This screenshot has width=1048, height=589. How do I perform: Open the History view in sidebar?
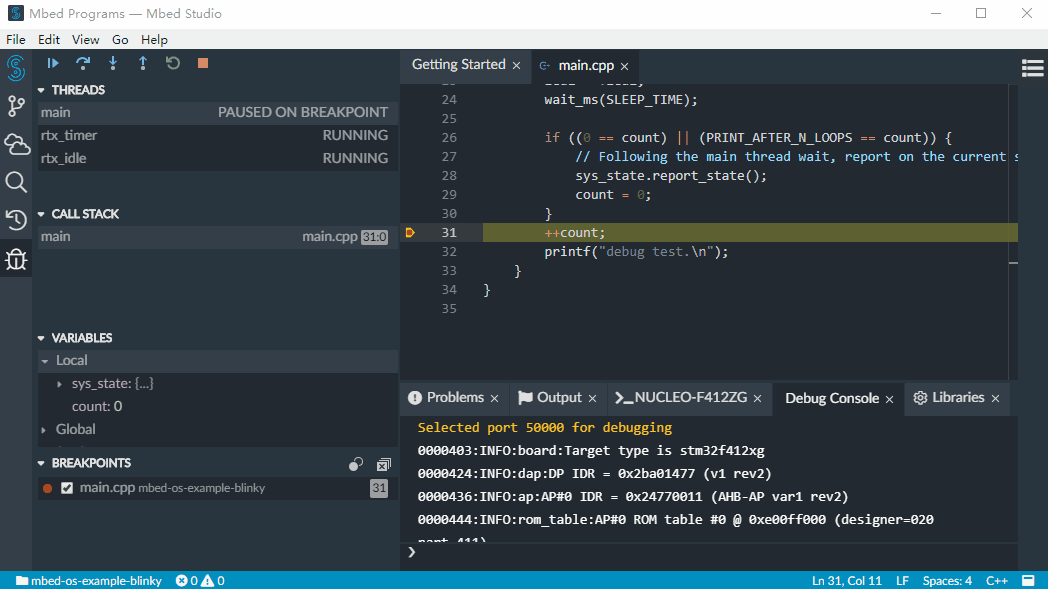click(x=16, y=220)
